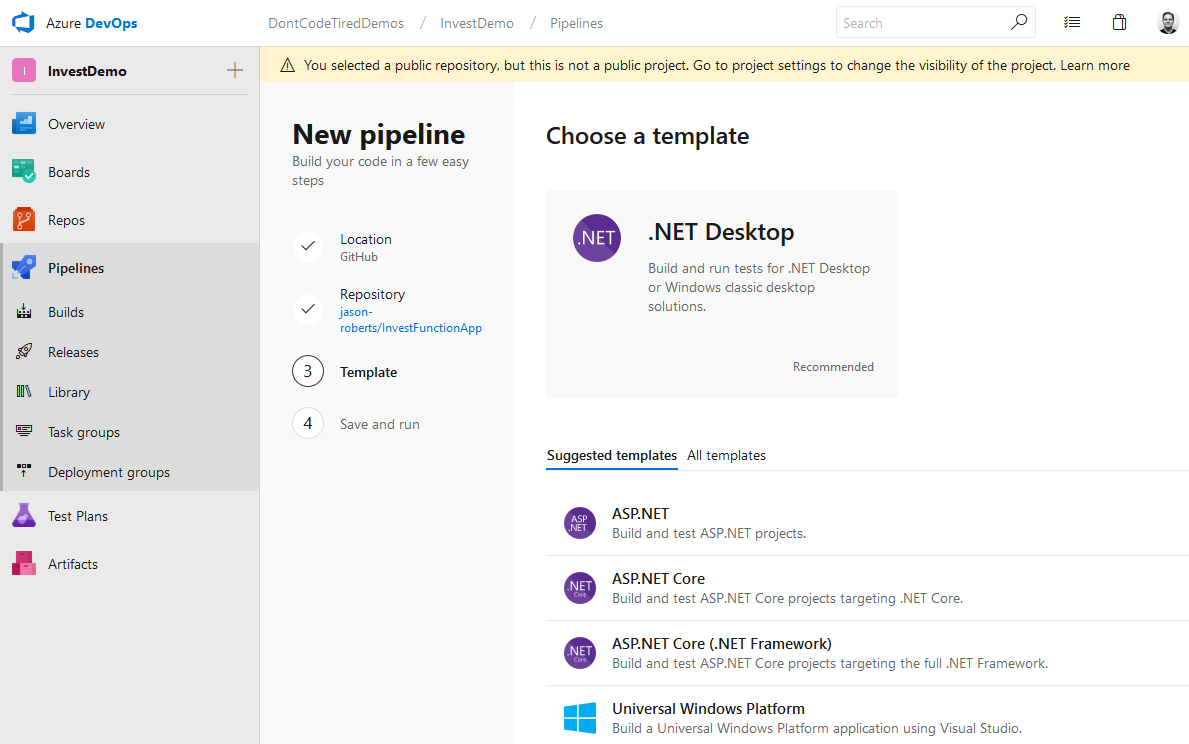Image resolution: width=1189 pixels, height=744 pixels.
Task: Open the DontCodeTiredDemos breadcrumb menu
Action: click(x=335, y=22)
